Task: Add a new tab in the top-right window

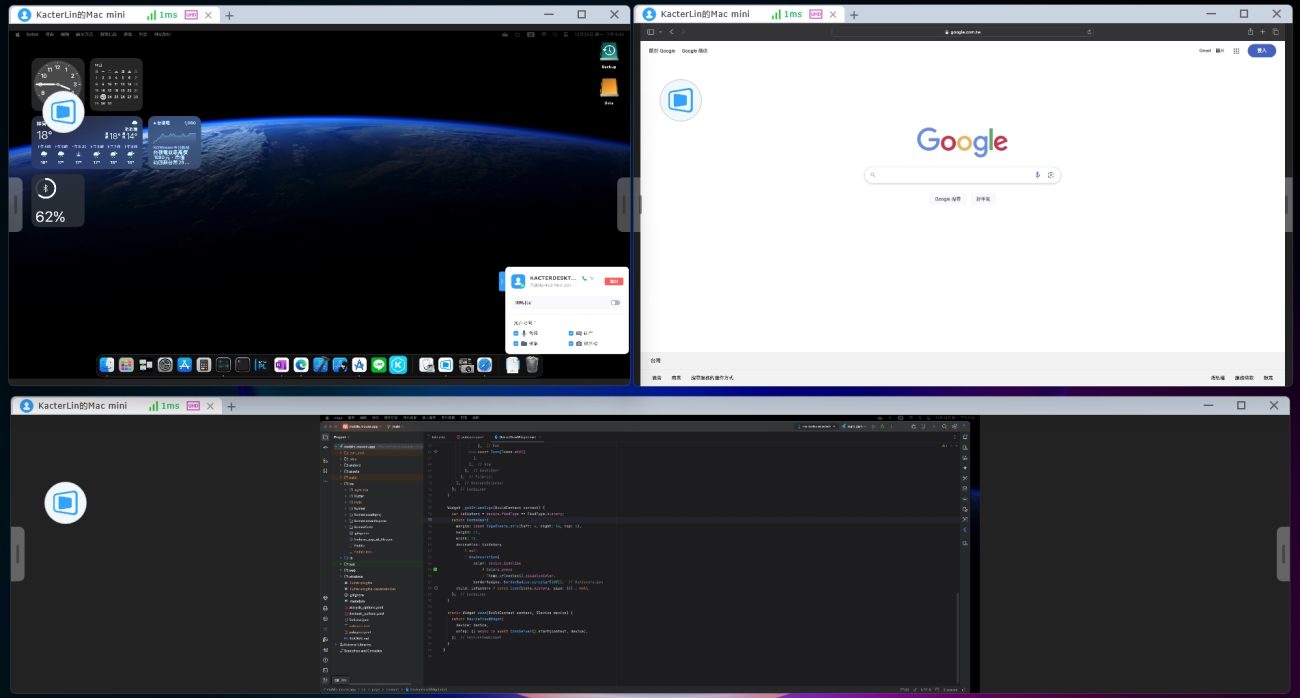Action: pos(853,15)
